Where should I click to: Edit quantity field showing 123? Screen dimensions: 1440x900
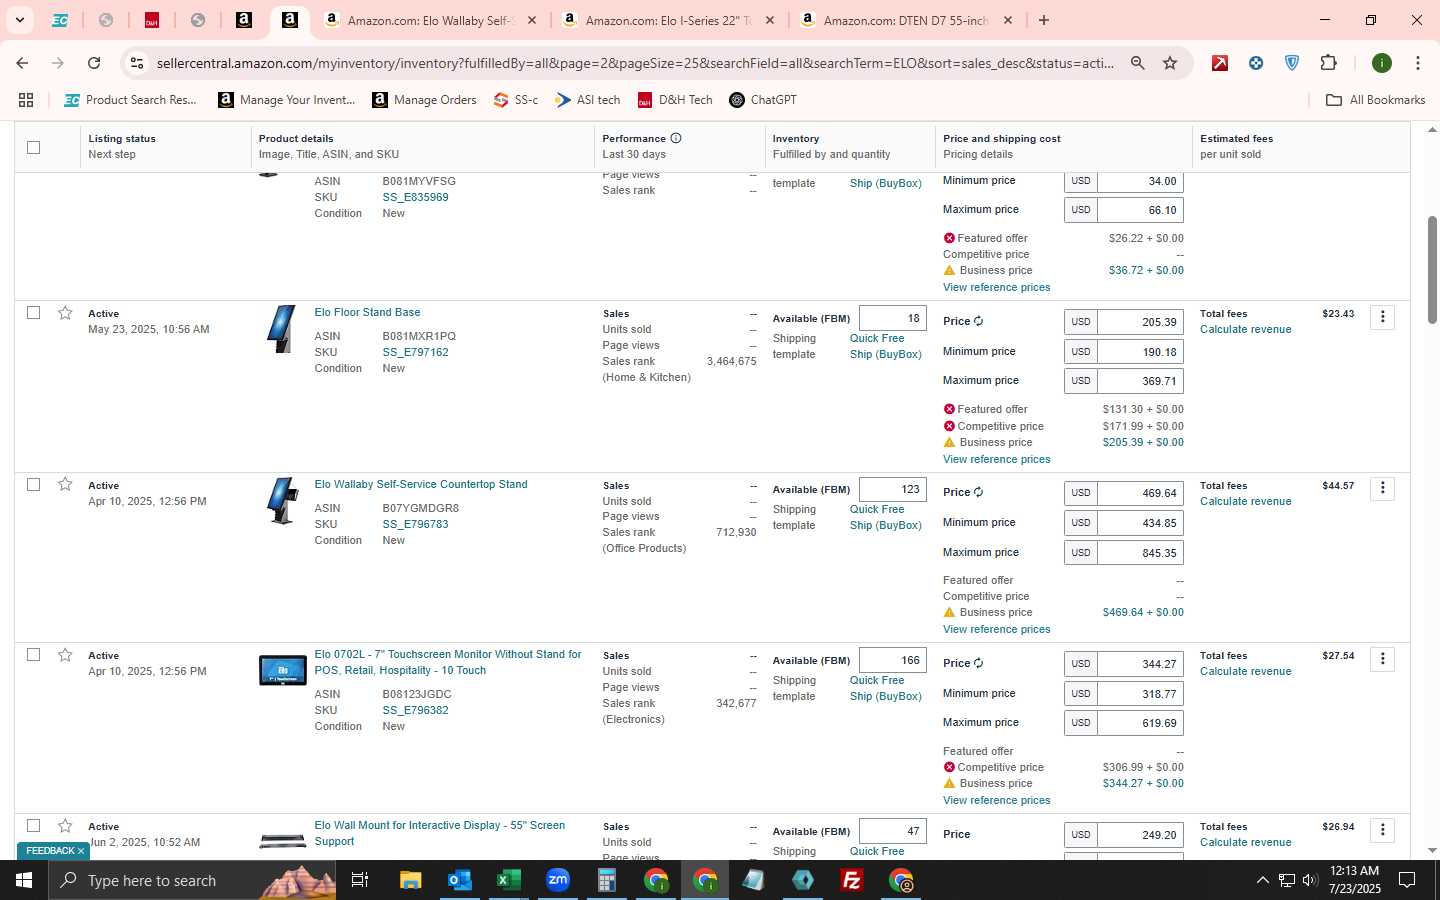tap(892, 490)
